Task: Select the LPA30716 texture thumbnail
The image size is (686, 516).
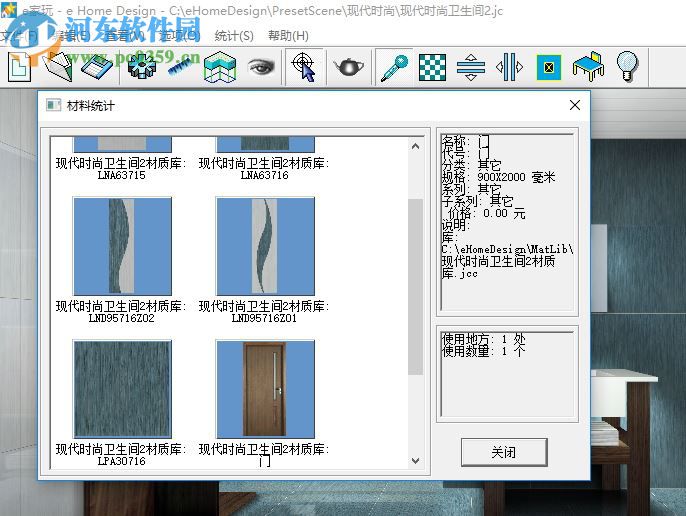Action: [122, 389]
